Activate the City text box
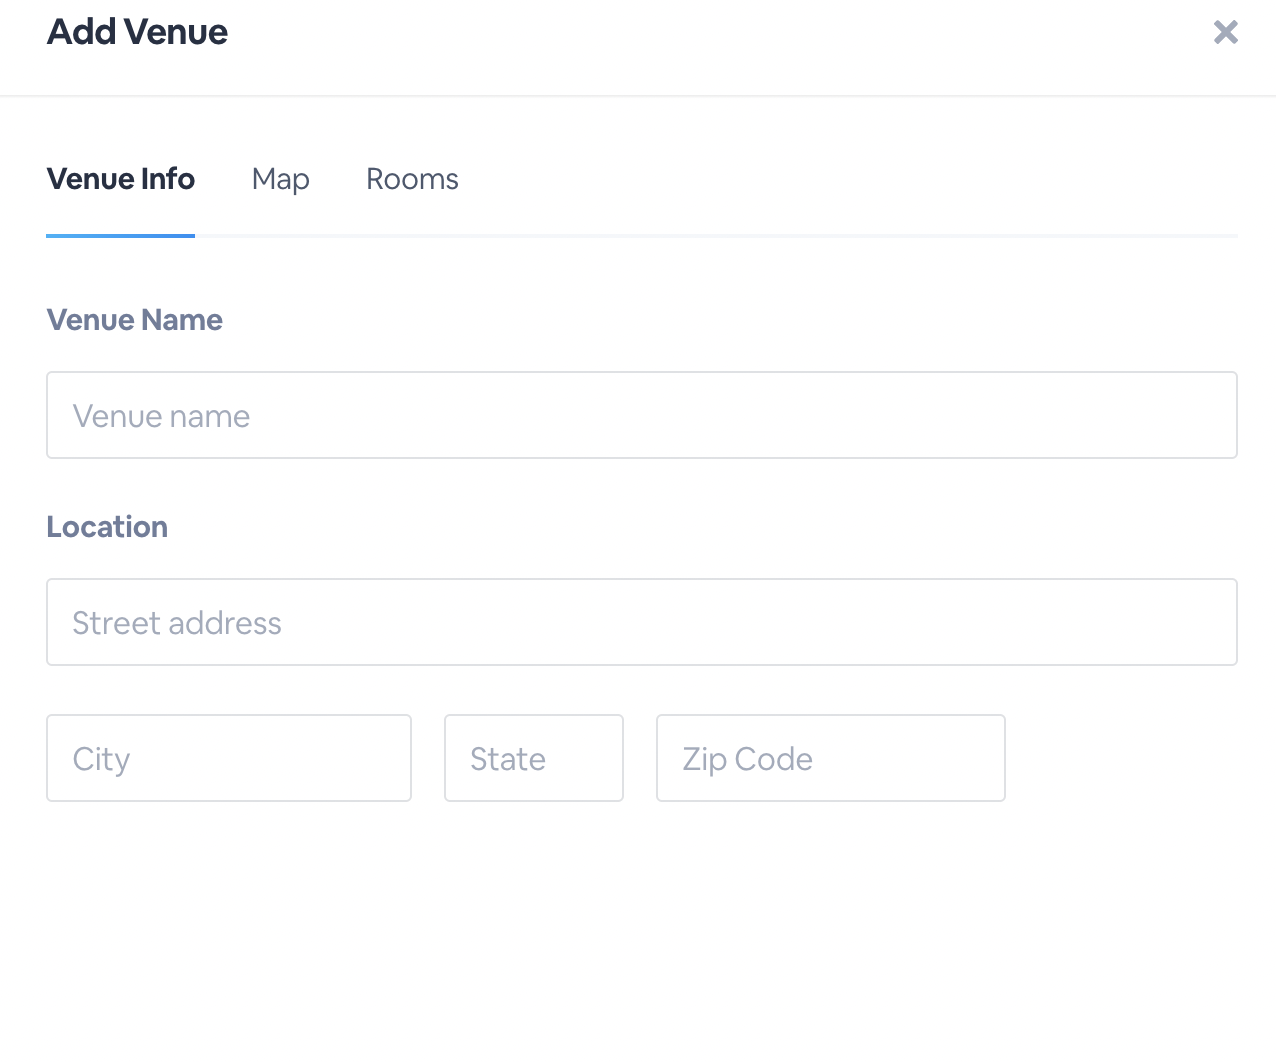 click(229, 758)
